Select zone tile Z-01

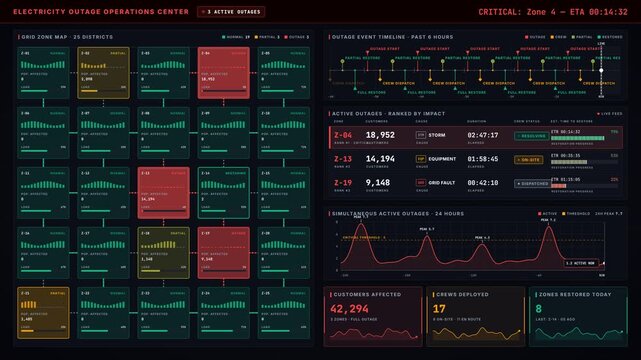click(x=43, y=73)
